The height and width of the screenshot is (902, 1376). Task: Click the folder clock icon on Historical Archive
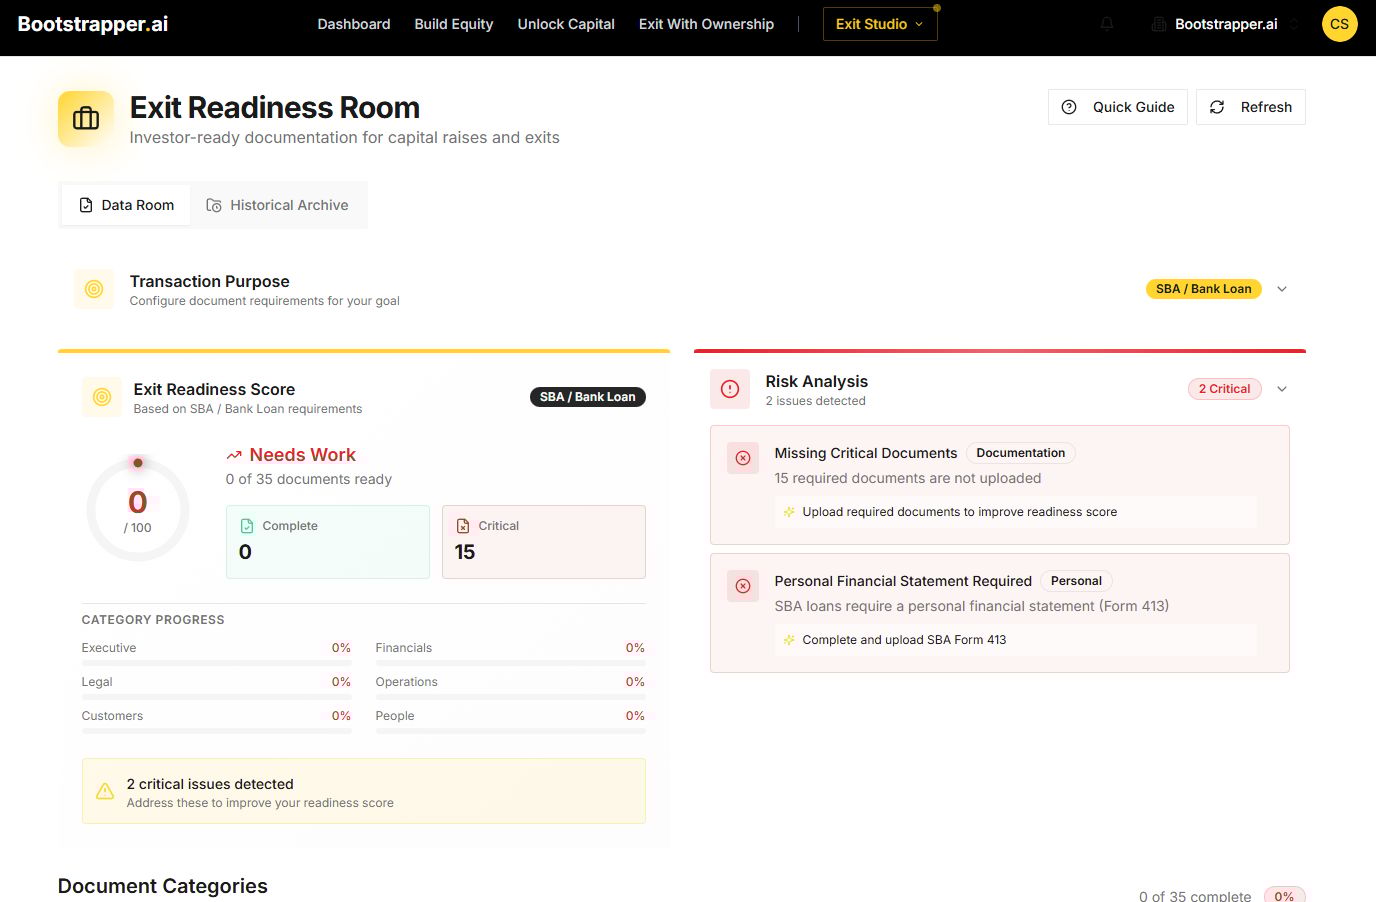coord(214,205)
